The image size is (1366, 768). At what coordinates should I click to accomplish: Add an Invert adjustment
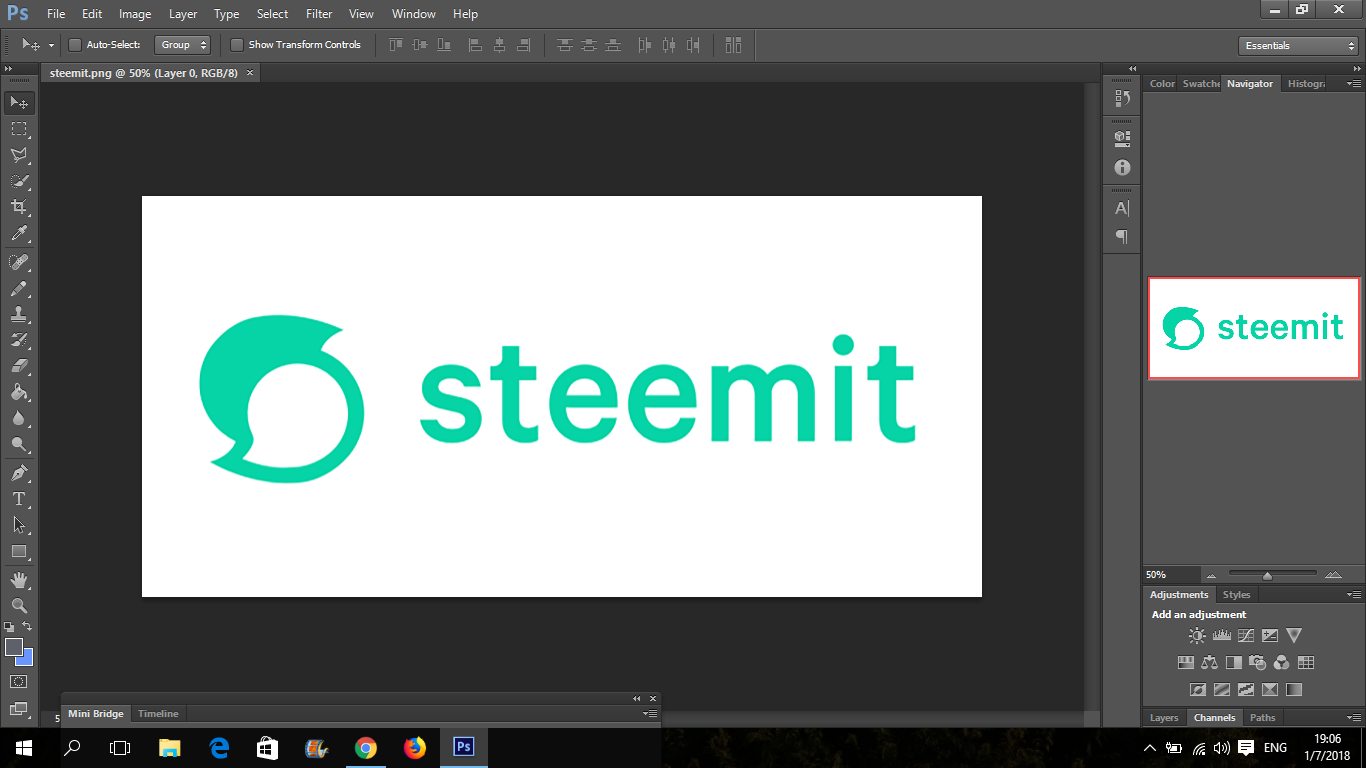[1198, 689]
